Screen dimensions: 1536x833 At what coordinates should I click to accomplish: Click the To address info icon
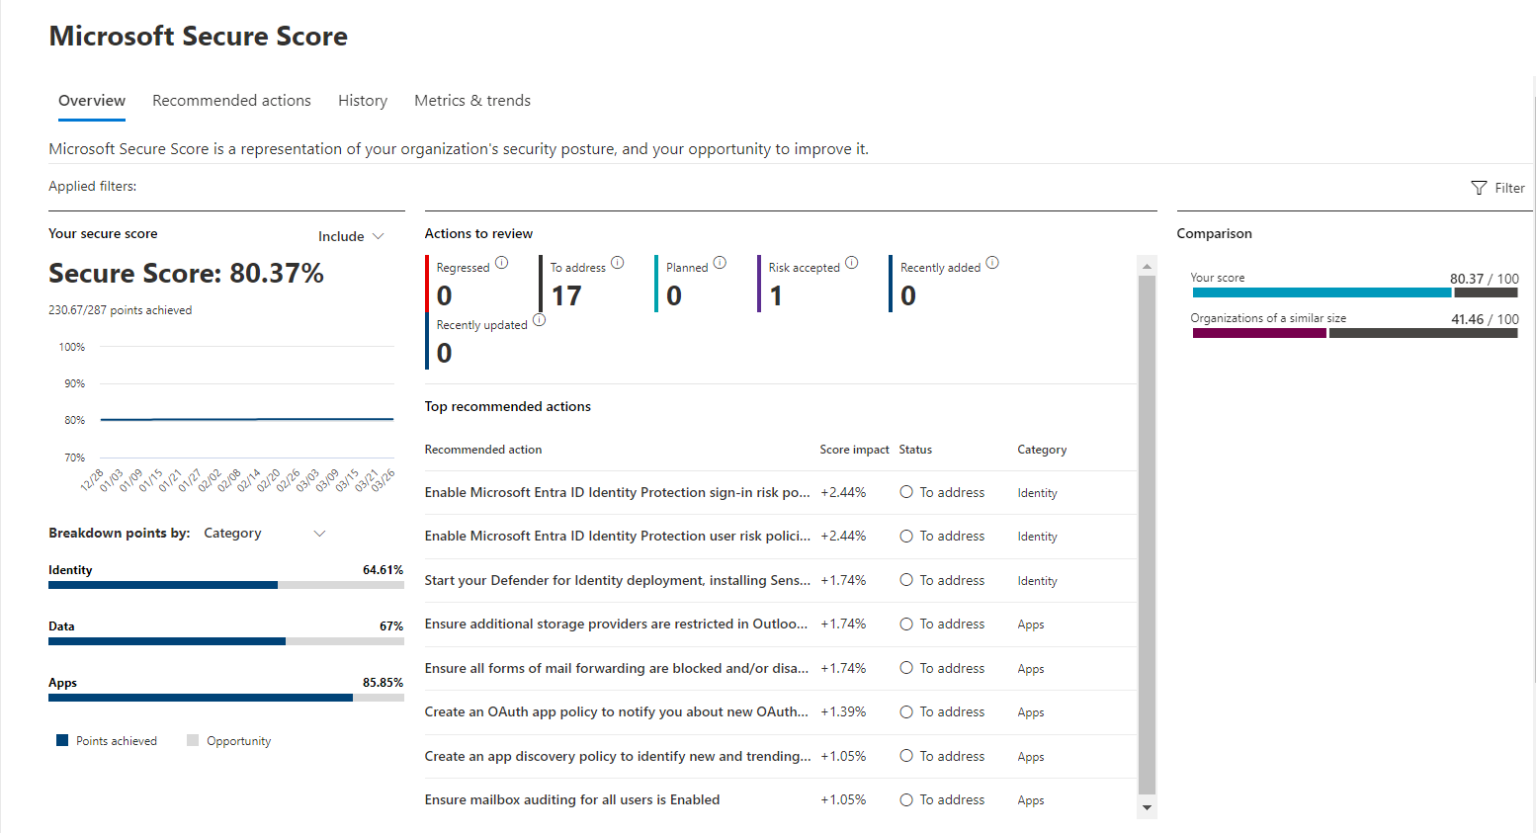(617, 262)
